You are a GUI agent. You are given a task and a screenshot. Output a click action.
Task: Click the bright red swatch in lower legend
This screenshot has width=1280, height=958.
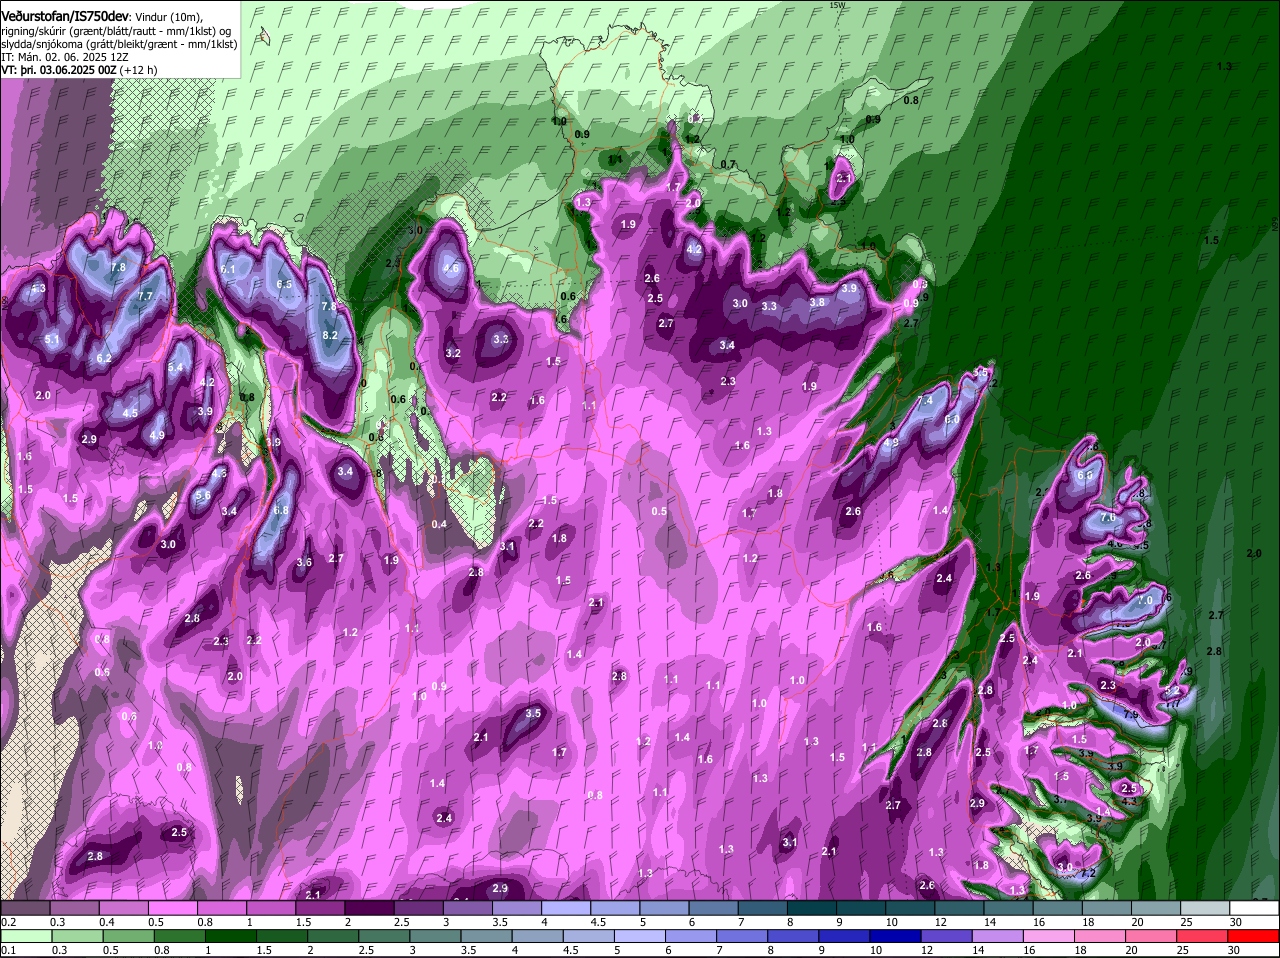[x=1255, y=935]
